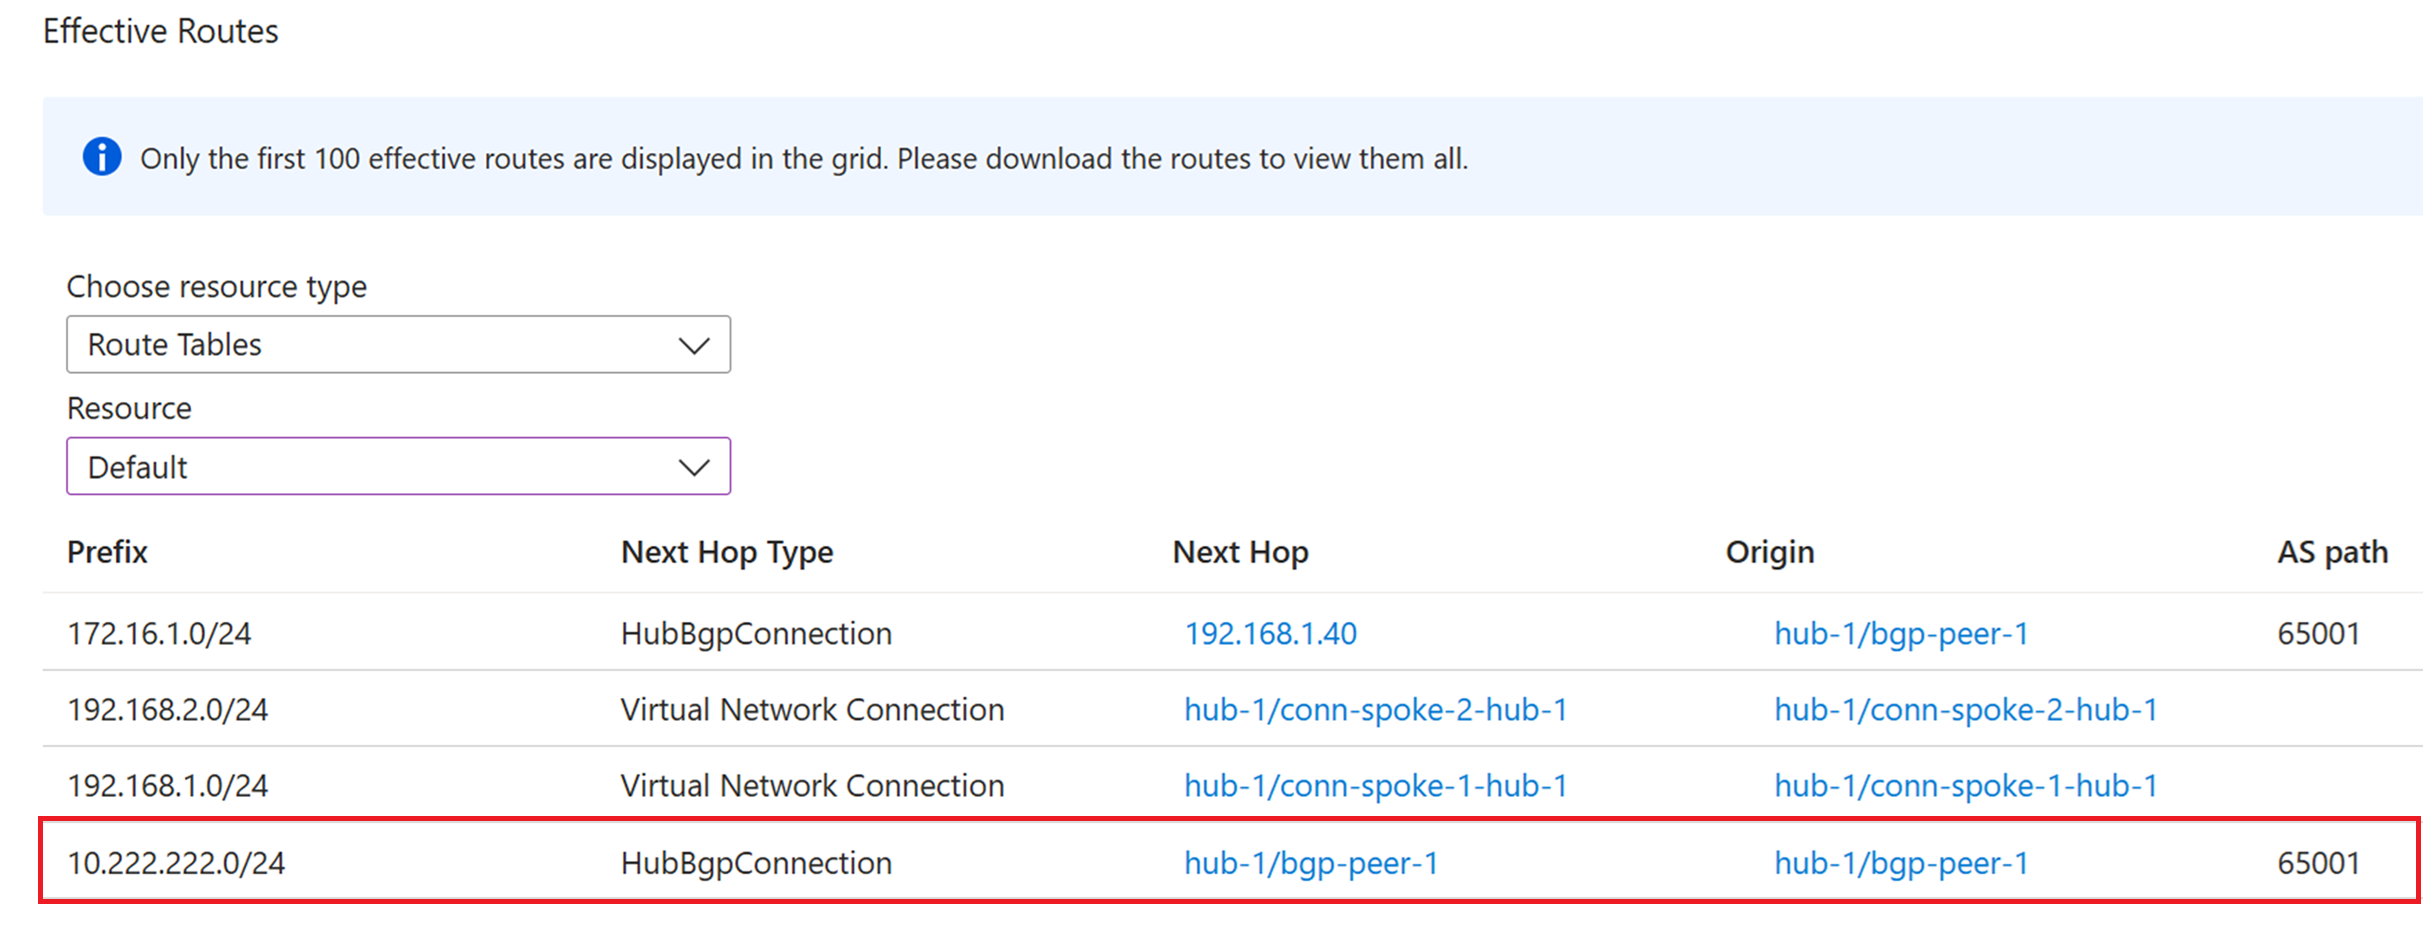
Task: Open origin hub-1/conn-spoke-2-hub-1 link
Action: (1965, 710)
